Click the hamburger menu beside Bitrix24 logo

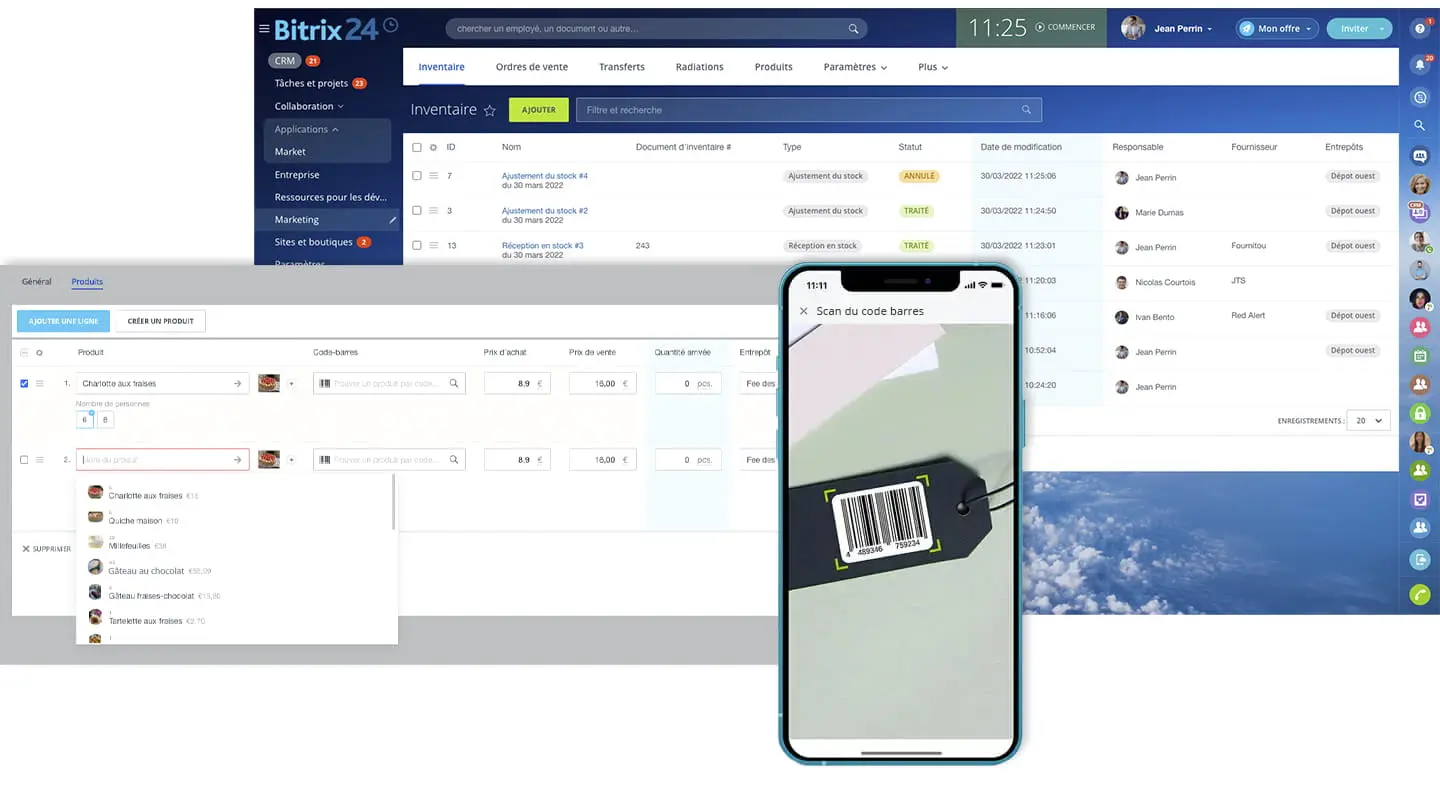tap(264, 29)
